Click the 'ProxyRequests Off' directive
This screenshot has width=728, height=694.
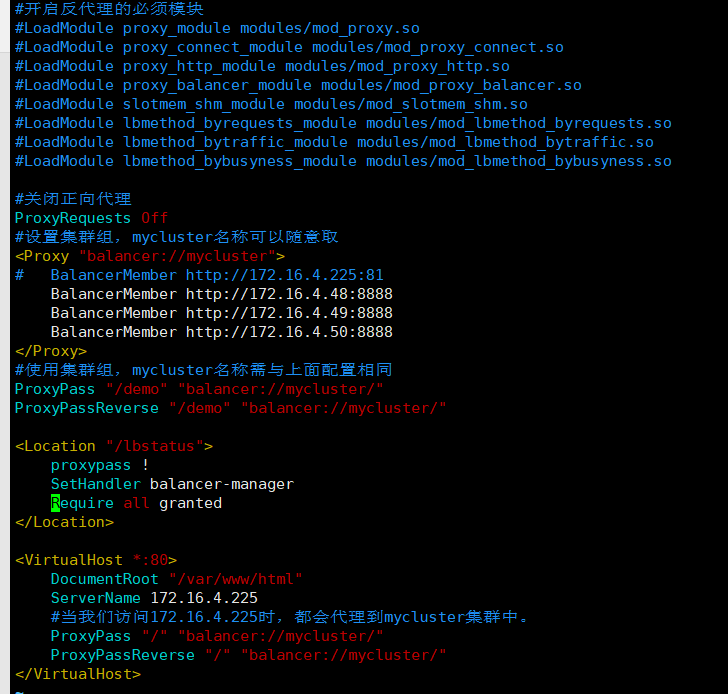tap(91, 218)
